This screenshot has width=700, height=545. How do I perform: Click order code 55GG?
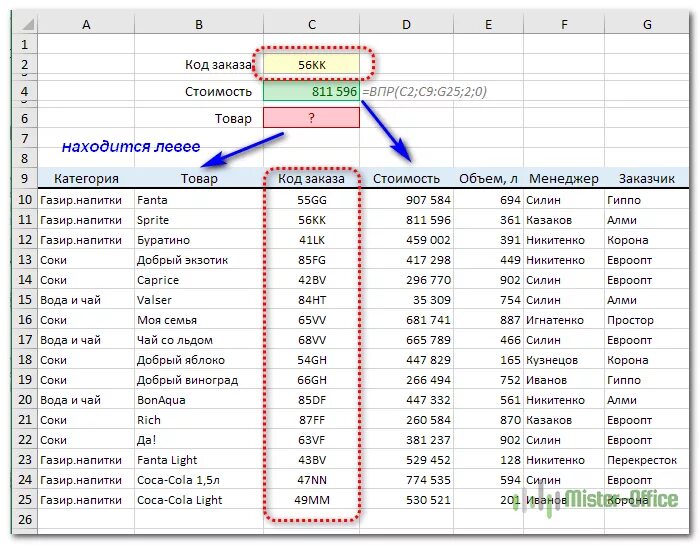[x=312, y=200]
